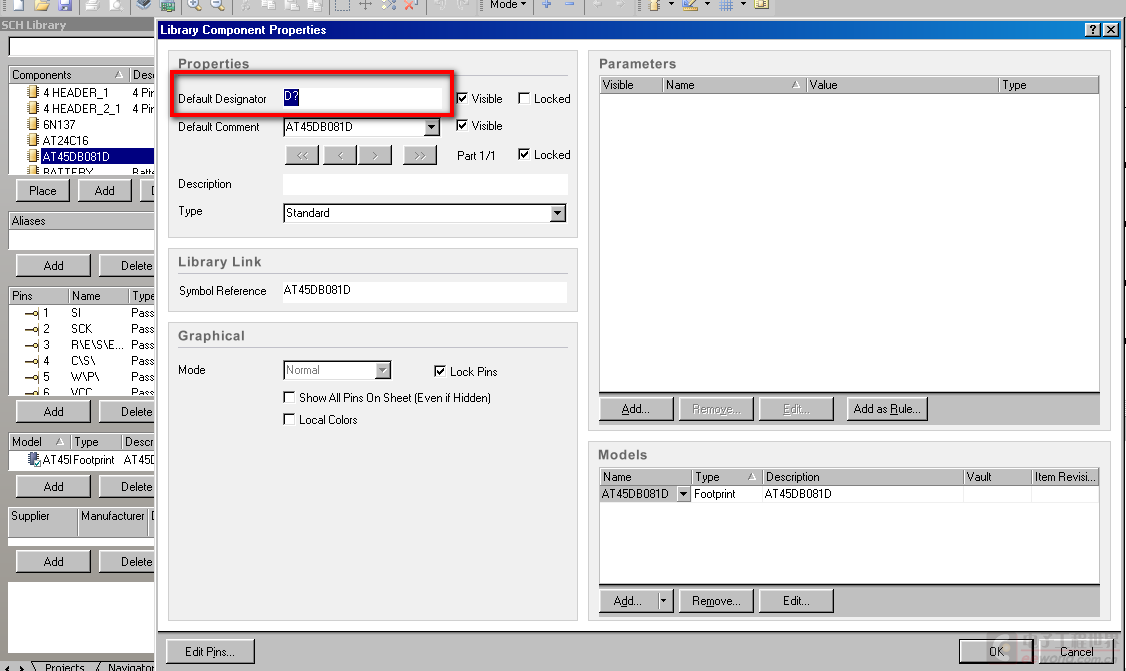Toggle the Part 1/1 Locked checkbox
Image resolution: width=1126 pixels, height=671 pixels.
[x=524, y=154]
